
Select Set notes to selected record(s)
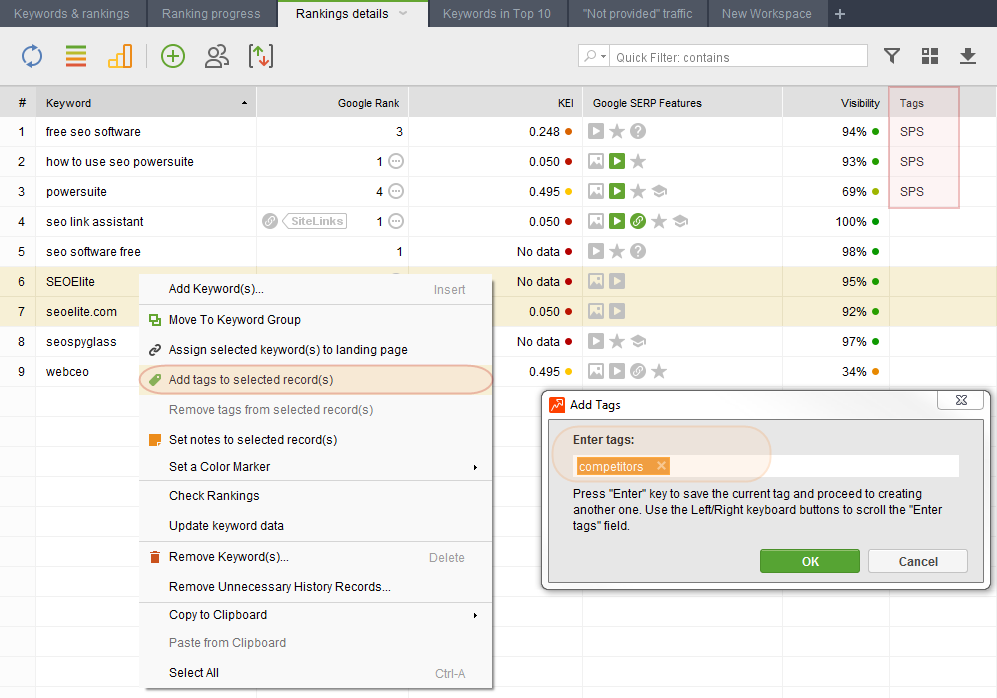315,439
